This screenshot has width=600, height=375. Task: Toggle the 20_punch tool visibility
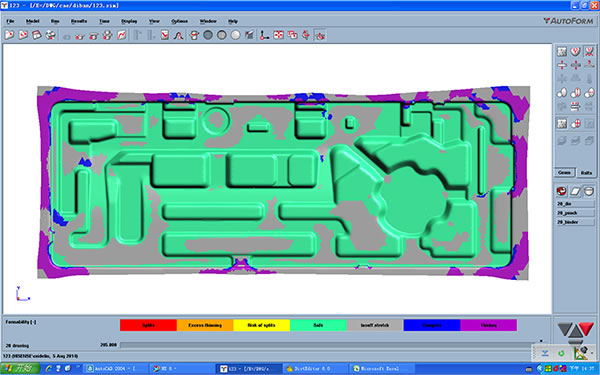click(575, 213)
